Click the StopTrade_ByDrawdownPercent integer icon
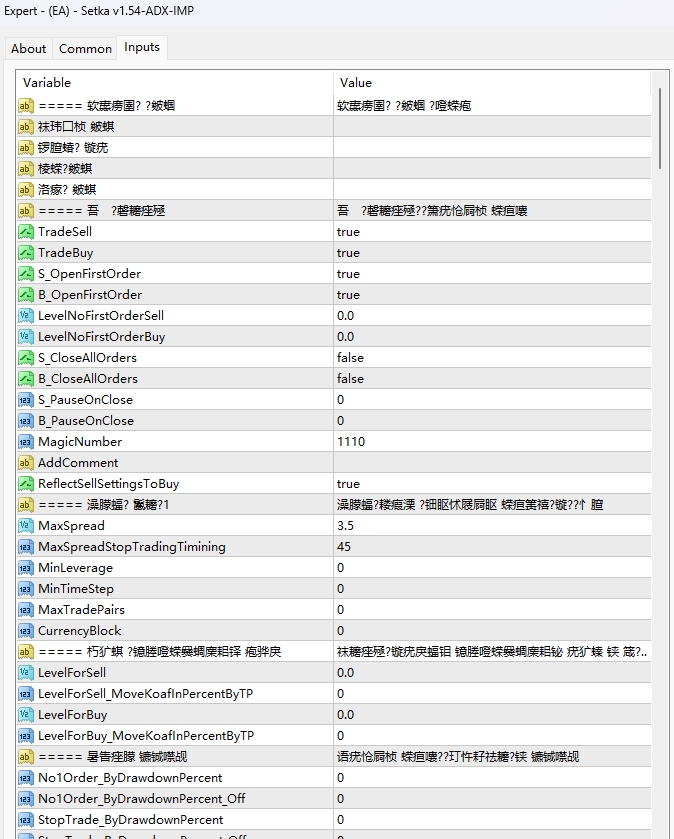674x839 pixels. coord(26,820)
